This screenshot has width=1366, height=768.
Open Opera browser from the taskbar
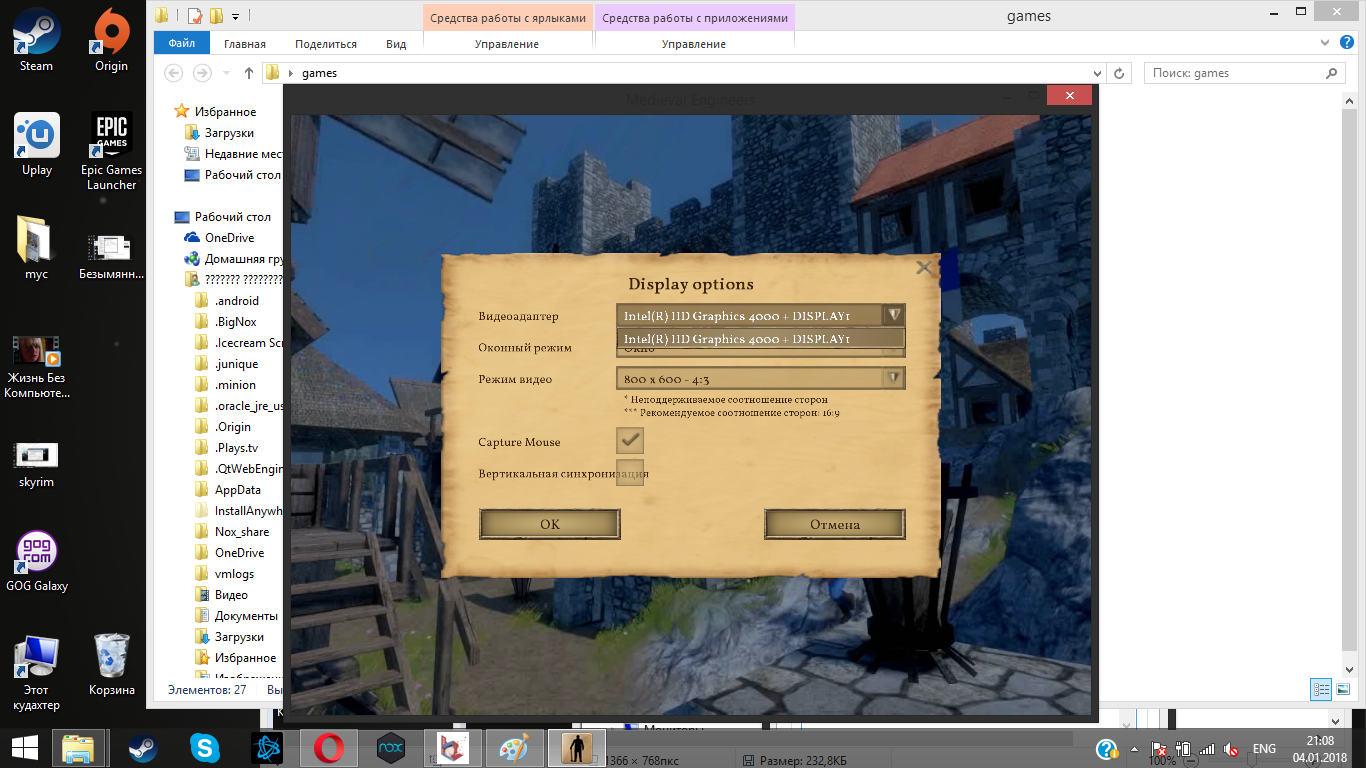coord(329,748)
